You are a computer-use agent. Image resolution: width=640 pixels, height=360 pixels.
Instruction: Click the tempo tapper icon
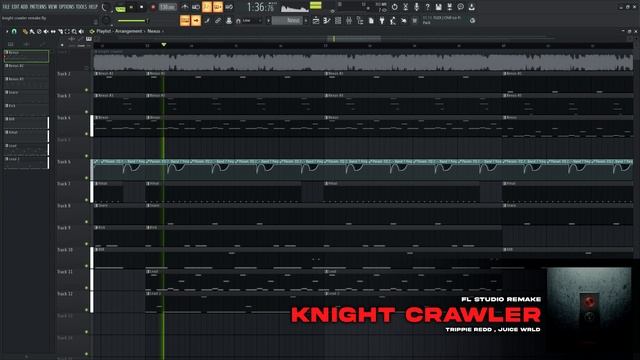[393, 20]
